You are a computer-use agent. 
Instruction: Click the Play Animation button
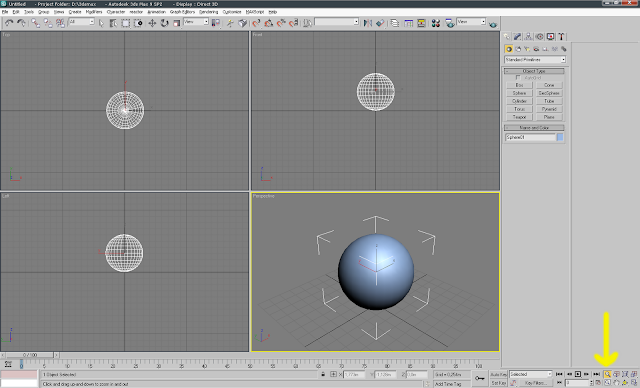(578, 374)
